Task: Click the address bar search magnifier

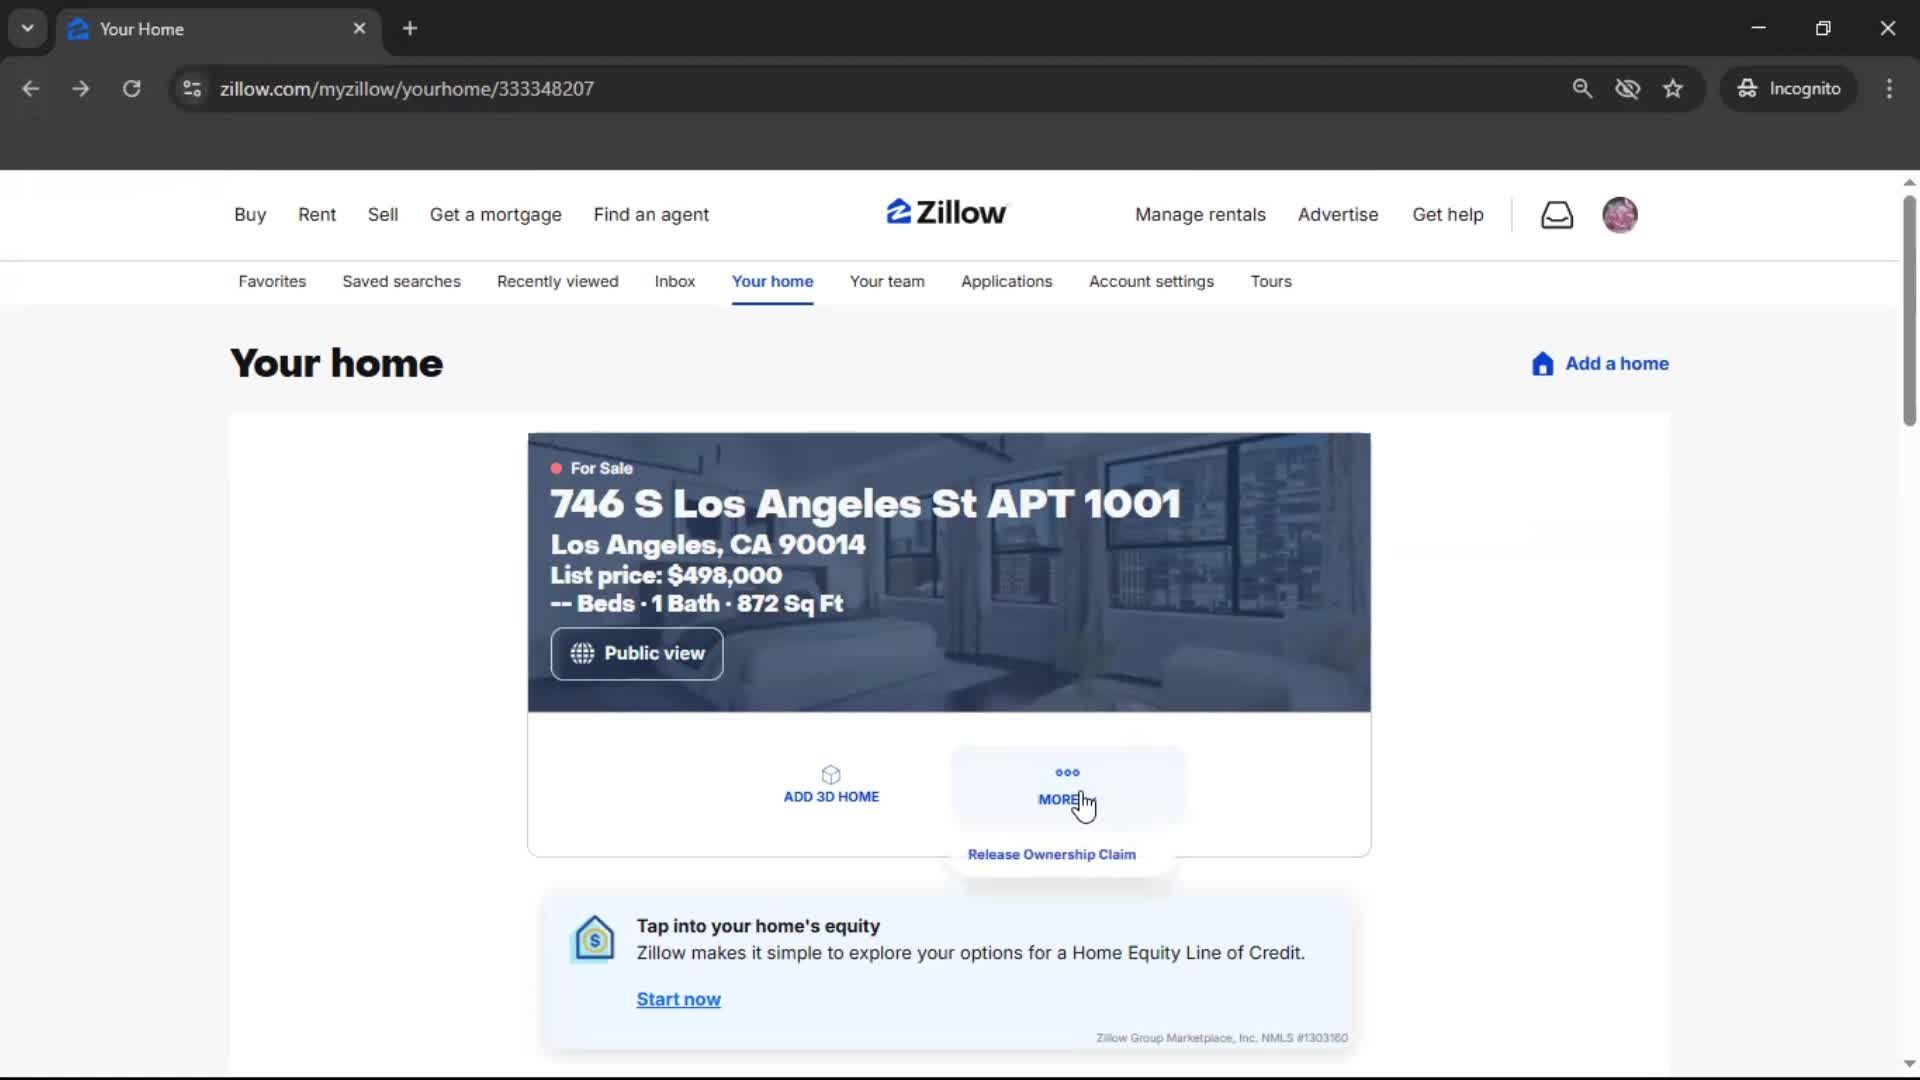Action: tap(1583, 88)
